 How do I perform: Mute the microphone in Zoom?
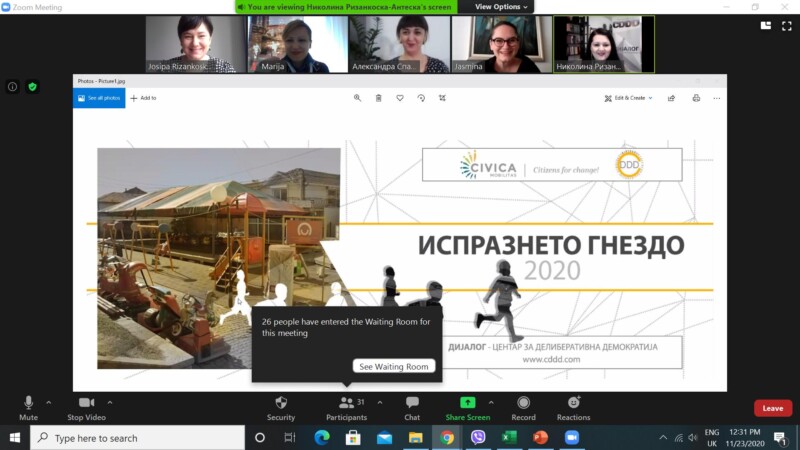28,406
